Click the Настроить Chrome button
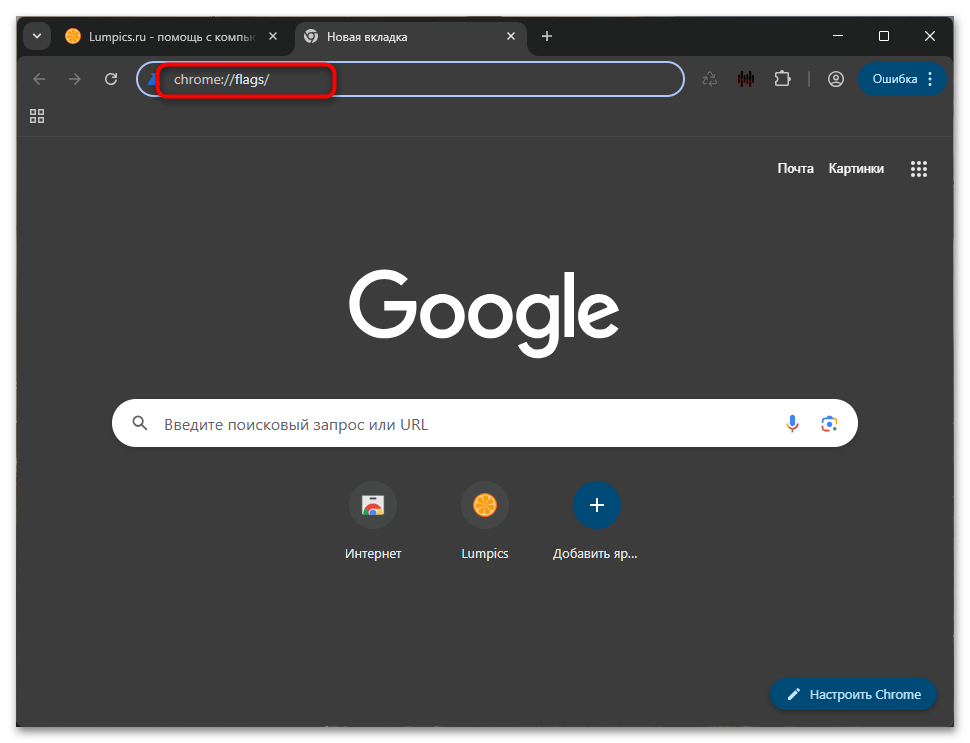This screenshot has height=743, width=970. click(853, 694)
